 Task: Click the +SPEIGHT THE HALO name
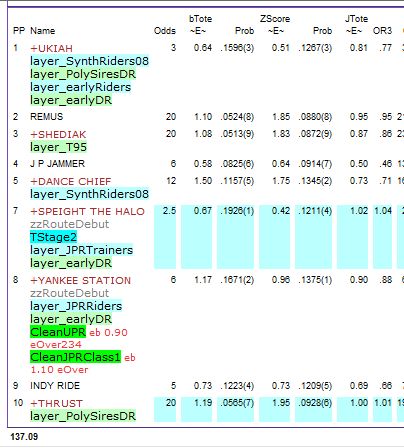87,211
